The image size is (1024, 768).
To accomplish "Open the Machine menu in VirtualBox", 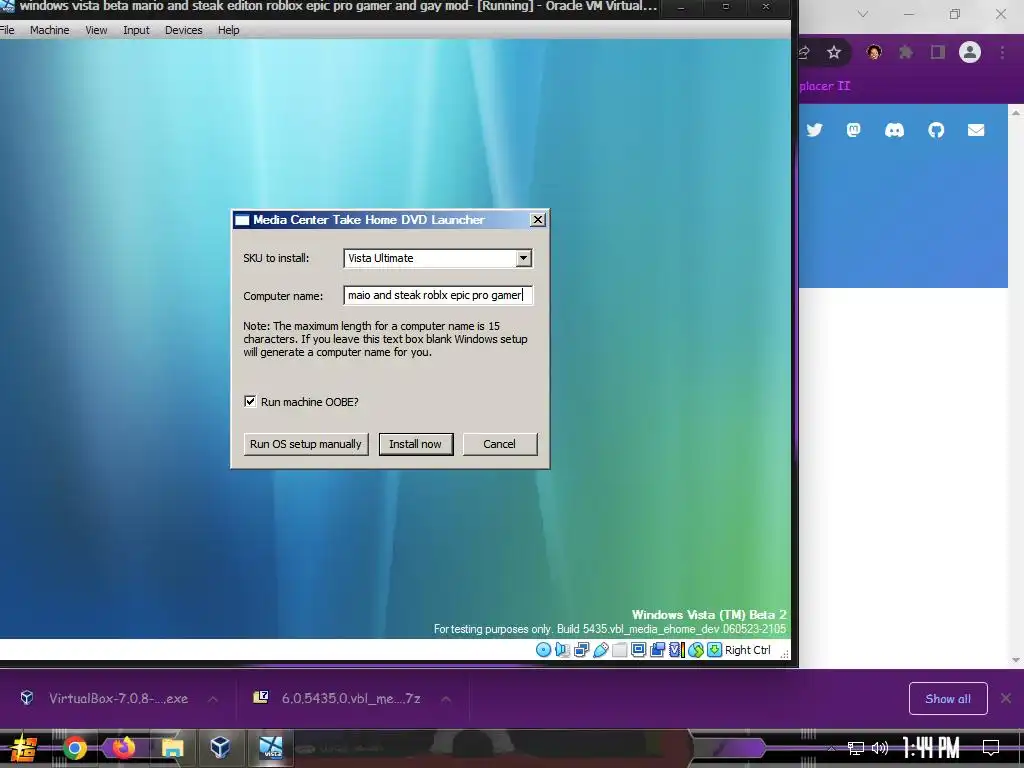I will (x=50, y=30).
